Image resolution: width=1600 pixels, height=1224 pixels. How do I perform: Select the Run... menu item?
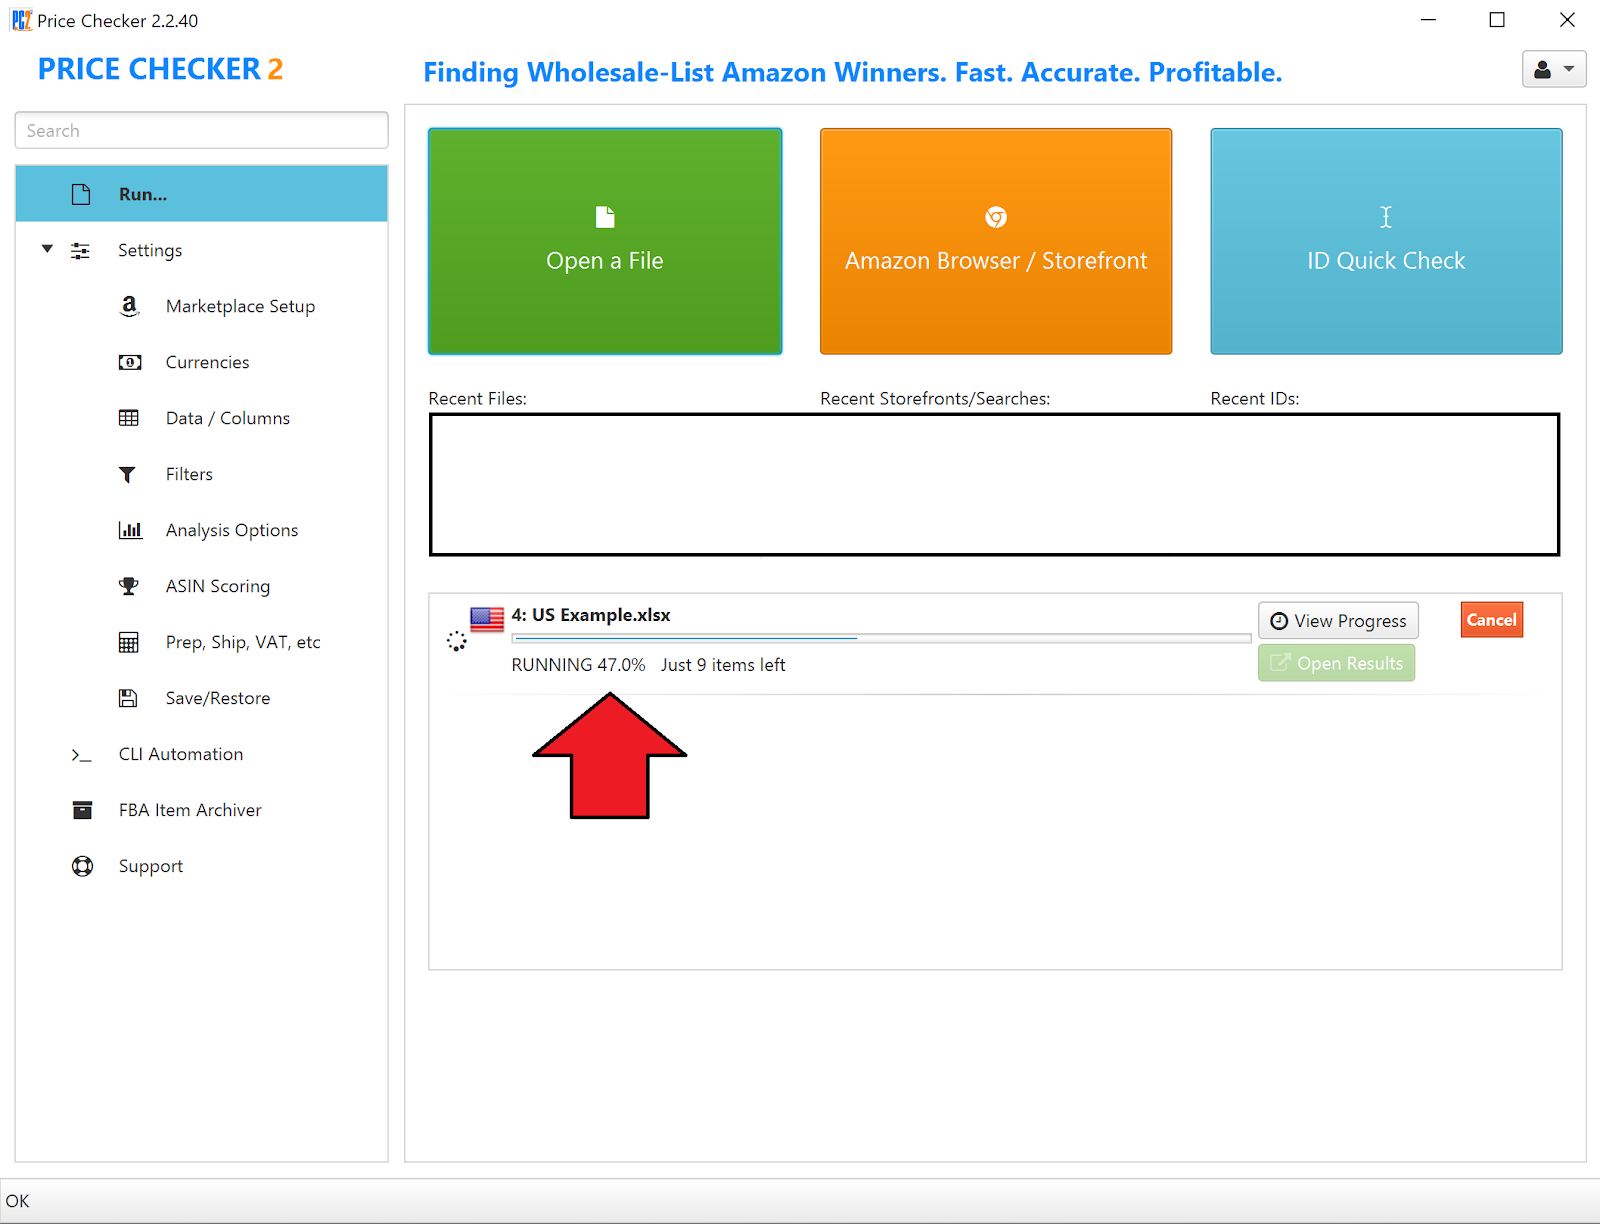tap(202, 194)
